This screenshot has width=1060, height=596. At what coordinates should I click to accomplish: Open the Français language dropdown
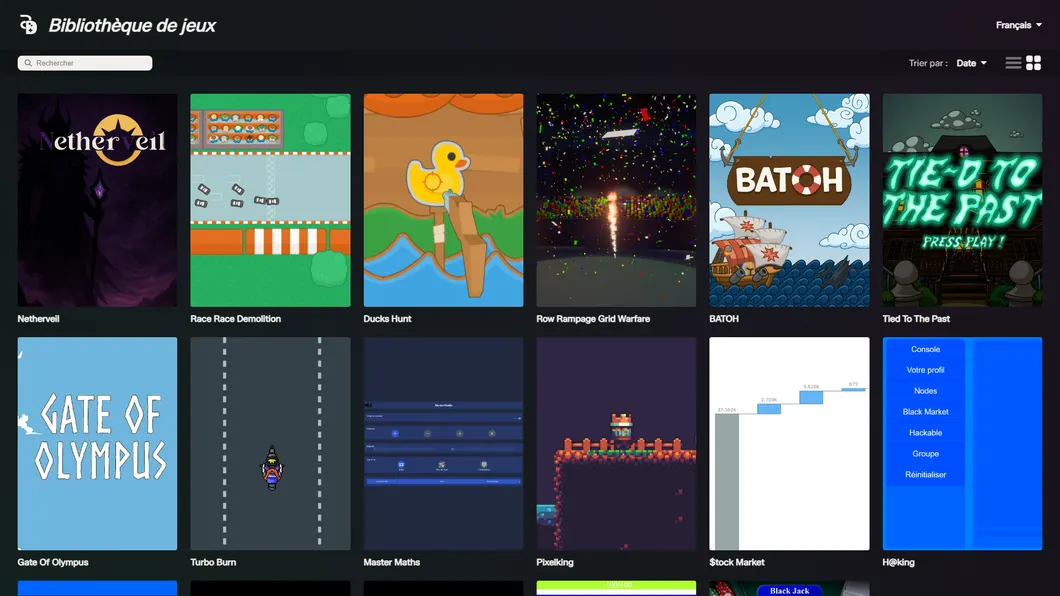[x=1018, y=25]
